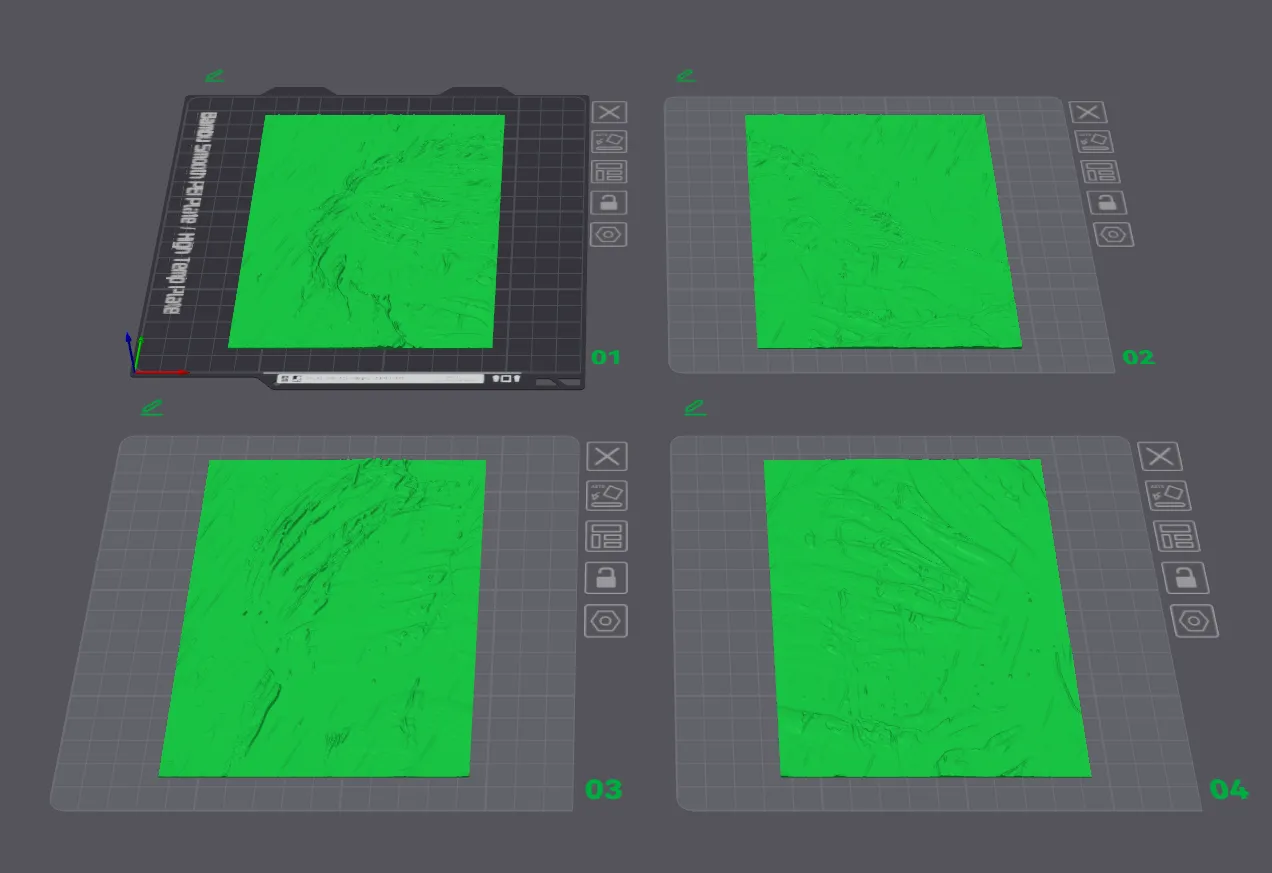Image resolution: width=1272 pixels, height=873 pixels.
Task: Click the pencil icon above plate 02
Action: [x=687, y=74]
